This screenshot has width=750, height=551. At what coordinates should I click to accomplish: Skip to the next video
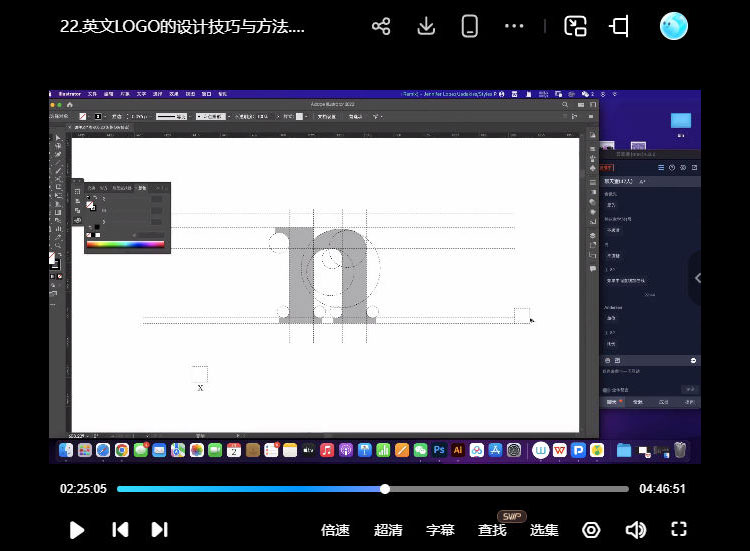(159, 530)
